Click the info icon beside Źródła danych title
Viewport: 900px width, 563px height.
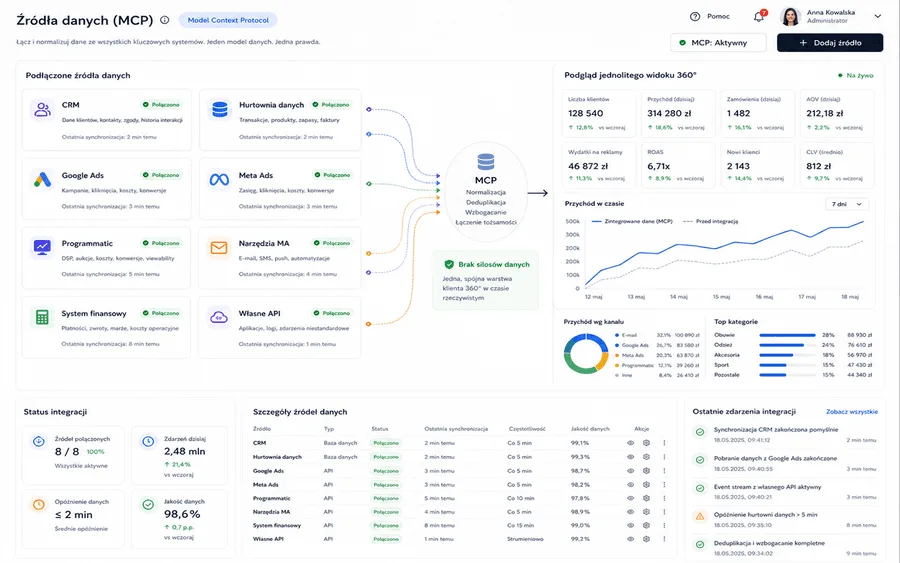point(165,20)
